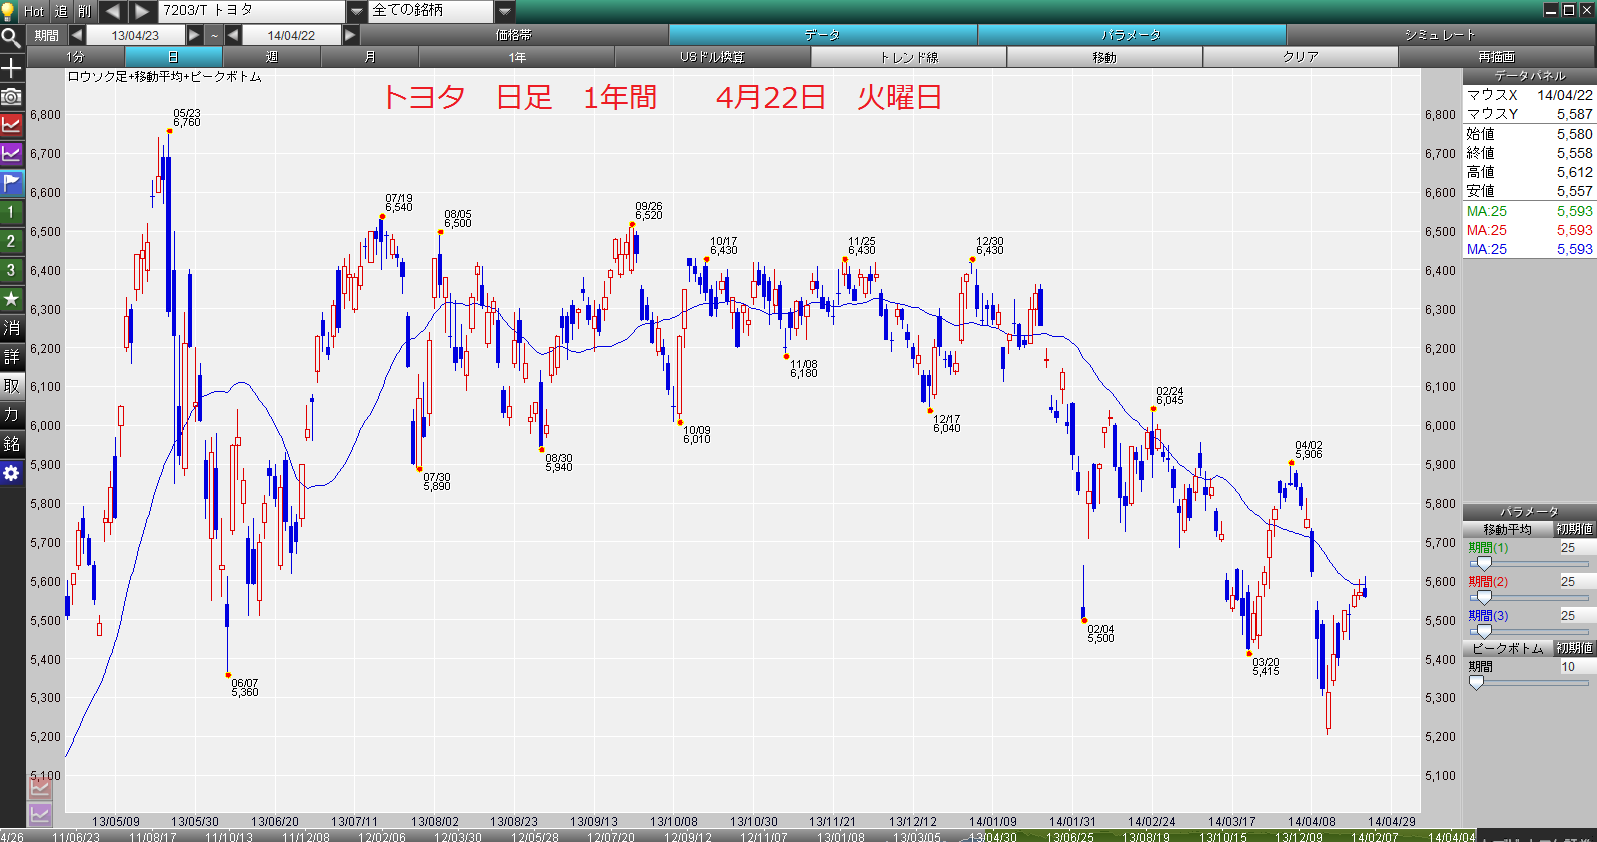The width and height of the screenshot is (1597, 842).
Task: Select the green preset 3 button
Action: (x=11, y=270)
